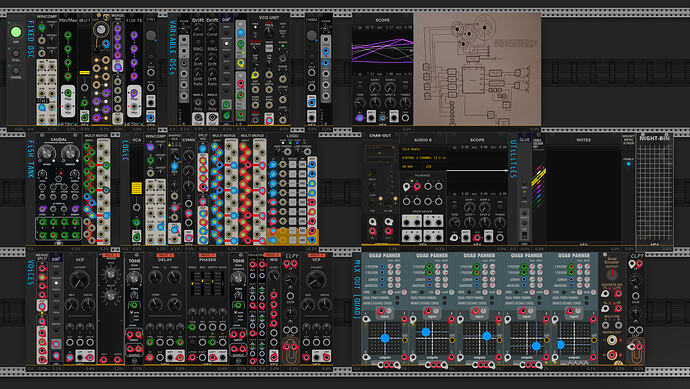Turn red knob on Quad Encoder module
Screen dimensions: 690x389
611,274
